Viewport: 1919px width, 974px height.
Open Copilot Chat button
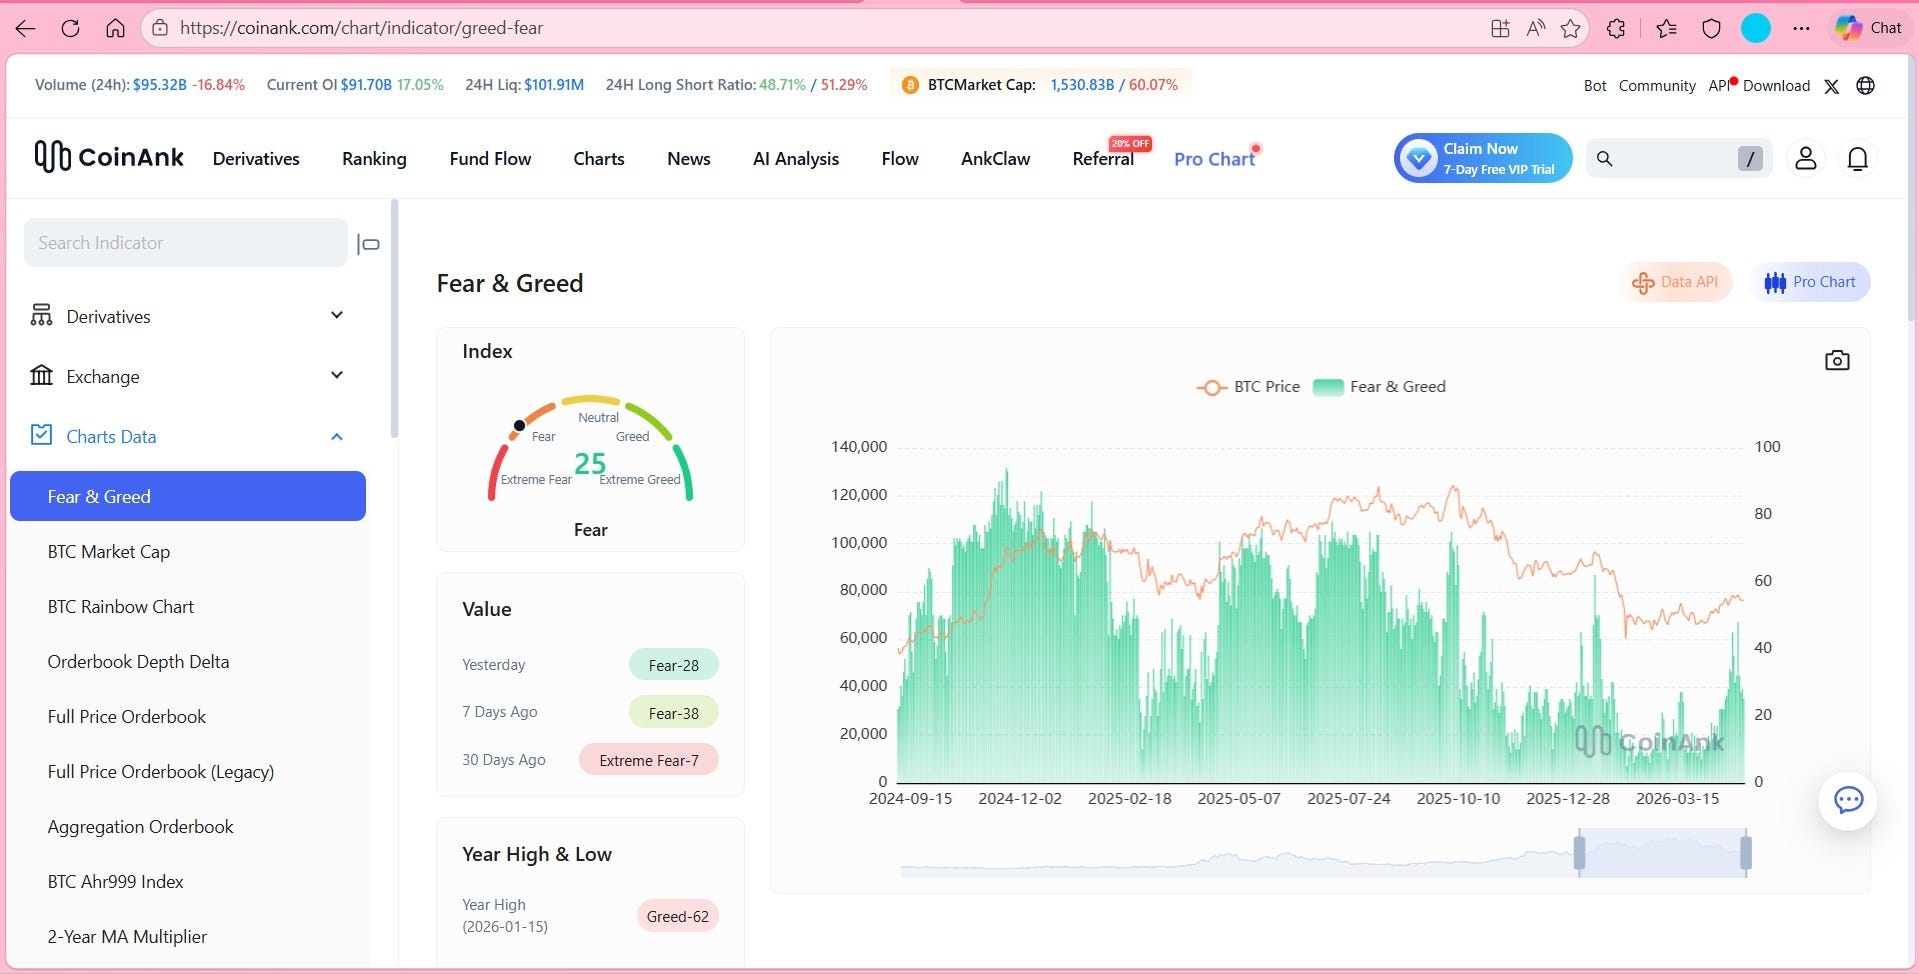tap(1869, 28)
